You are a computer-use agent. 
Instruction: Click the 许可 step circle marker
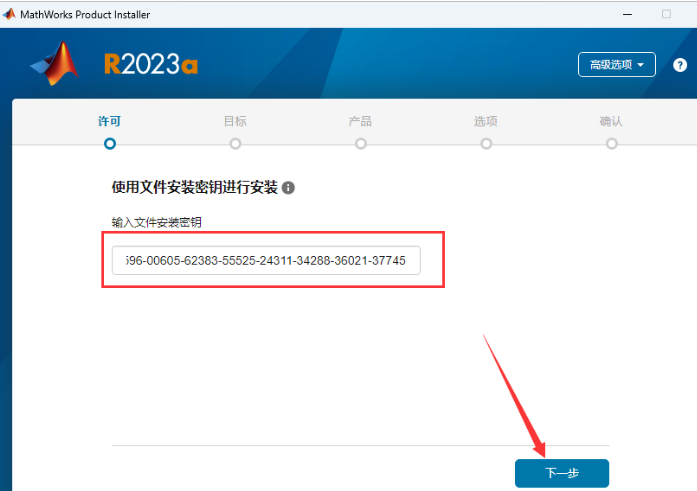coord(110,144)
